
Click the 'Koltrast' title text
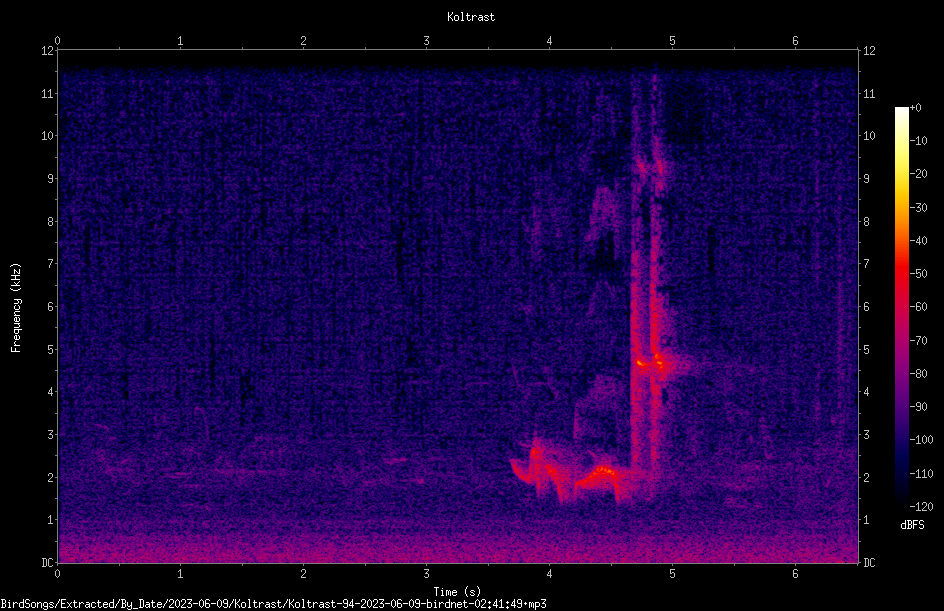pyautogui.click(x=471, y=17)
